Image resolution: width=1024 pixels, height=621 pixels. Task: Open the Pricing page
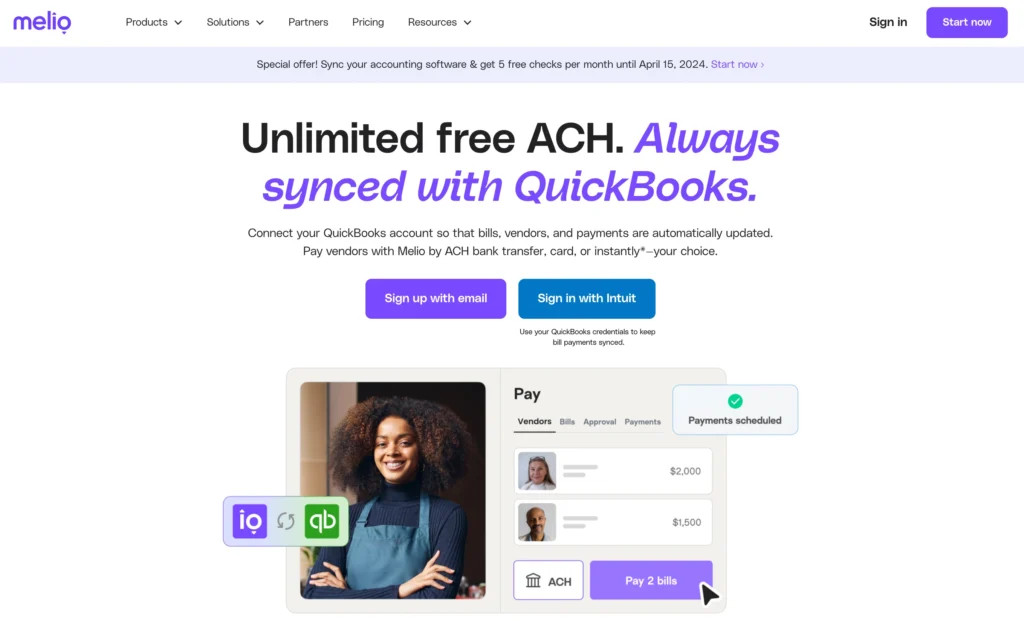[368, 22]
